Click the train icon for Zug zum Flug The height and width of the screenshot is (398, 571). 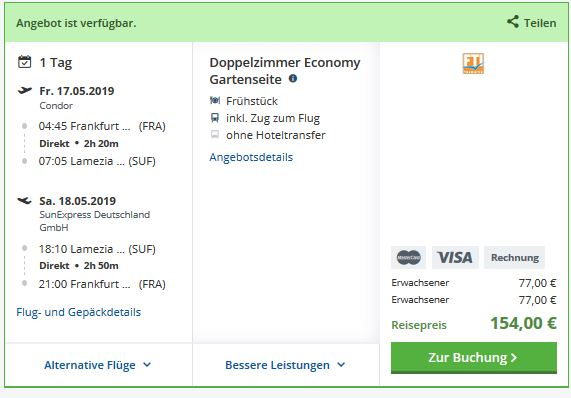point(215,118)
